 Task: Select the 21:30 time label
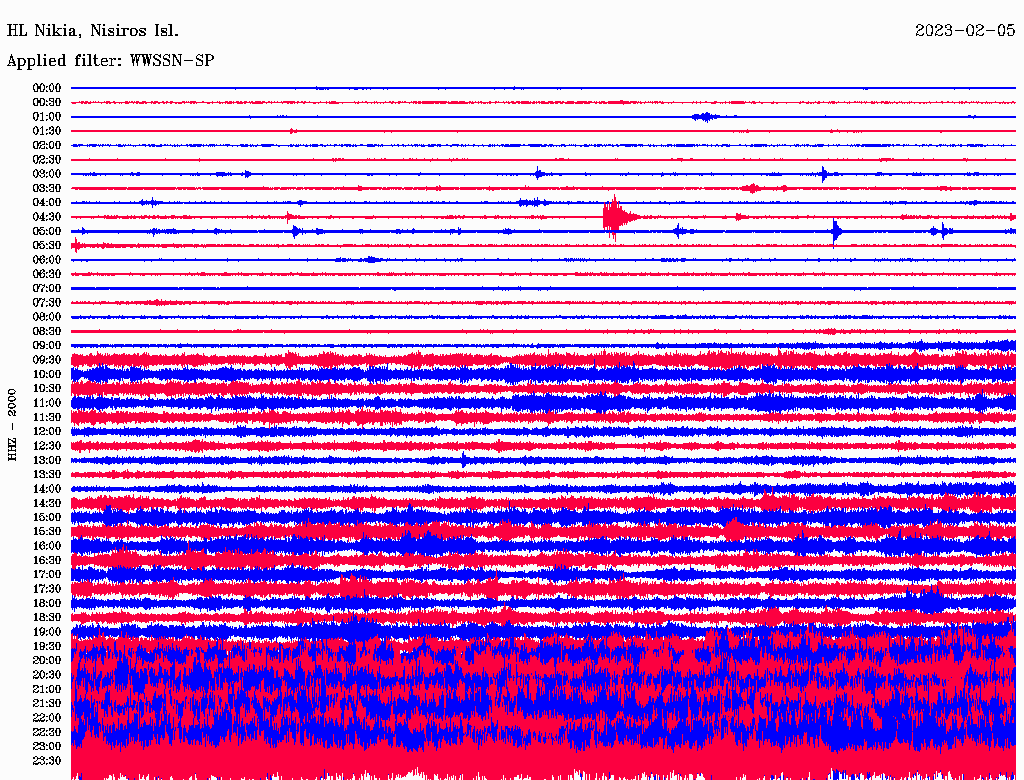[x=46, y=704]
